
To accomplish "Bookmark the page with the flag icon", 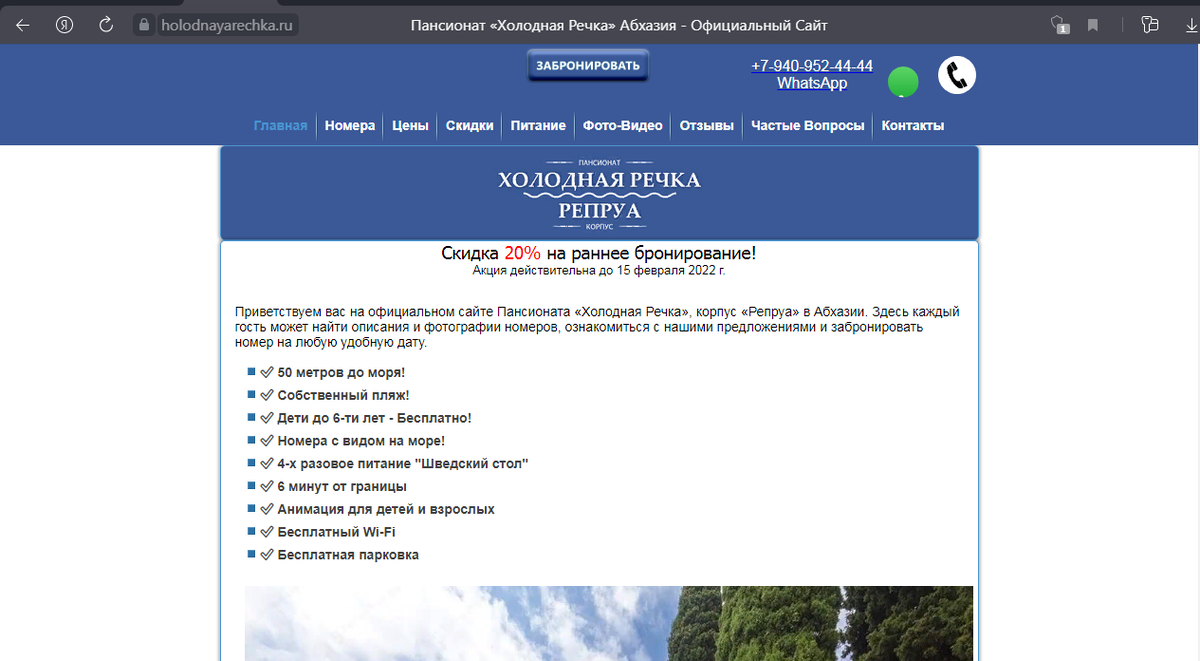I will click(1092, 24).
